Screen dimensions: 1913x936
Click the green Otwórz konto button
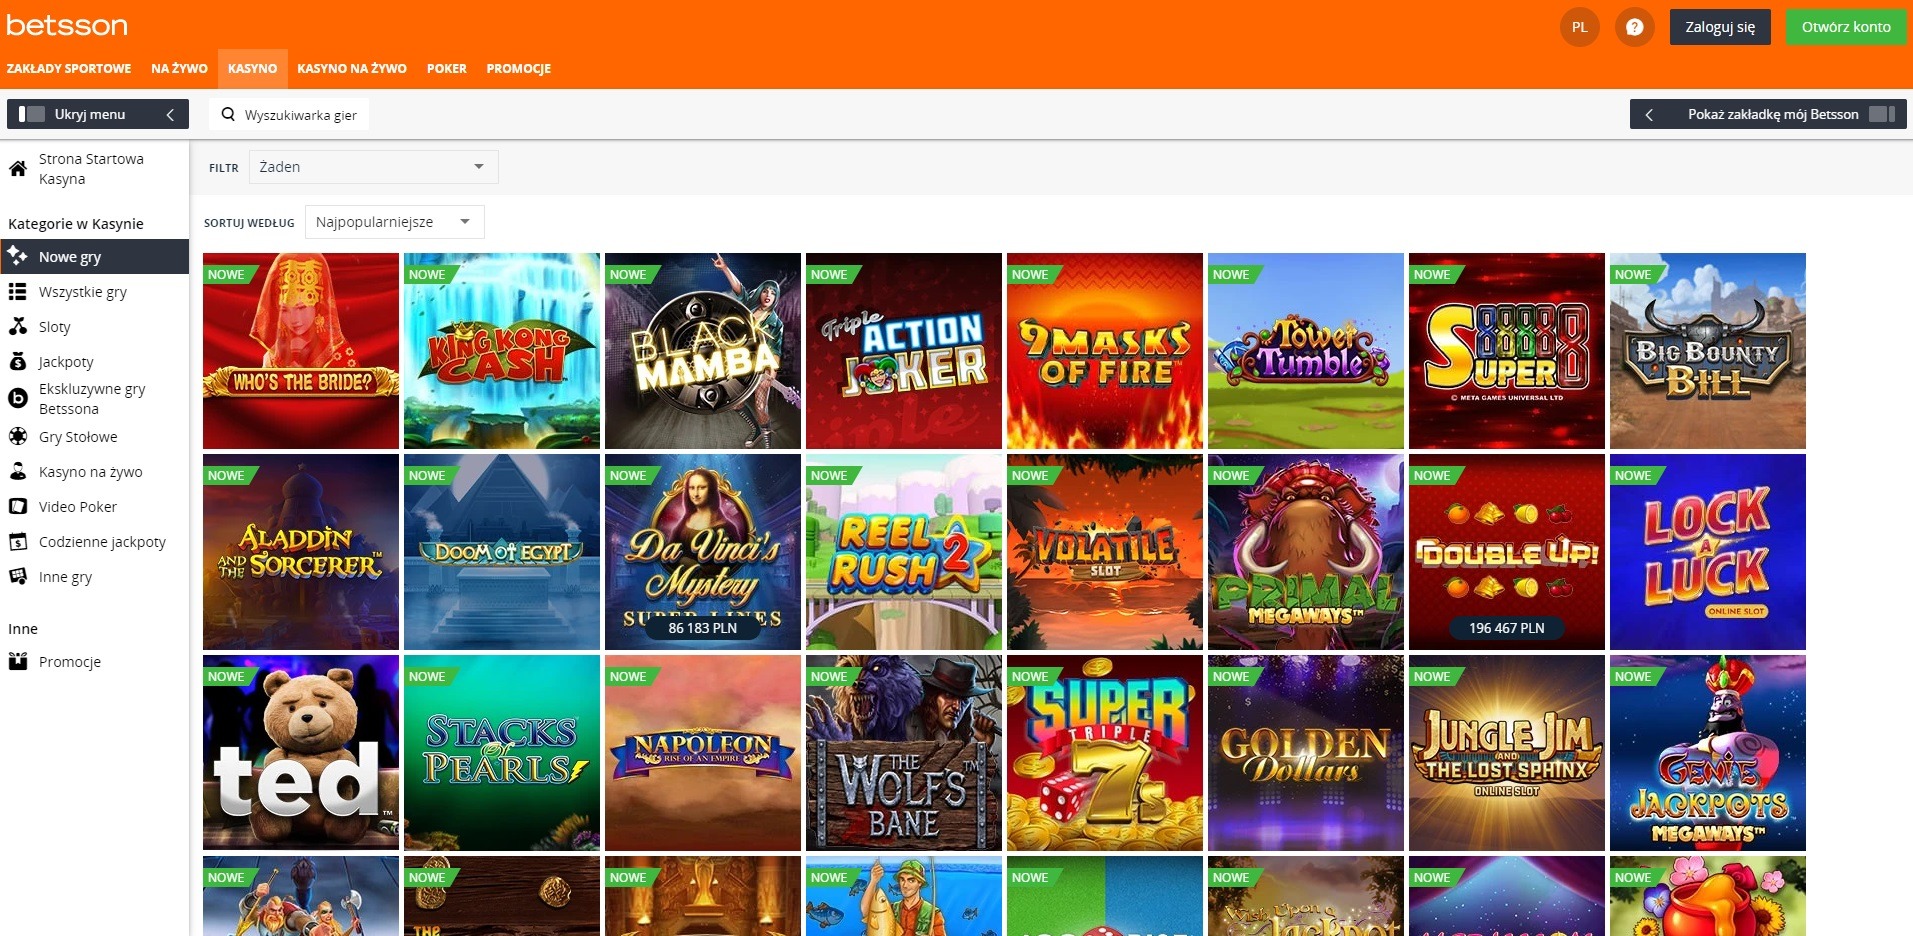click(x=1845, y=27)
